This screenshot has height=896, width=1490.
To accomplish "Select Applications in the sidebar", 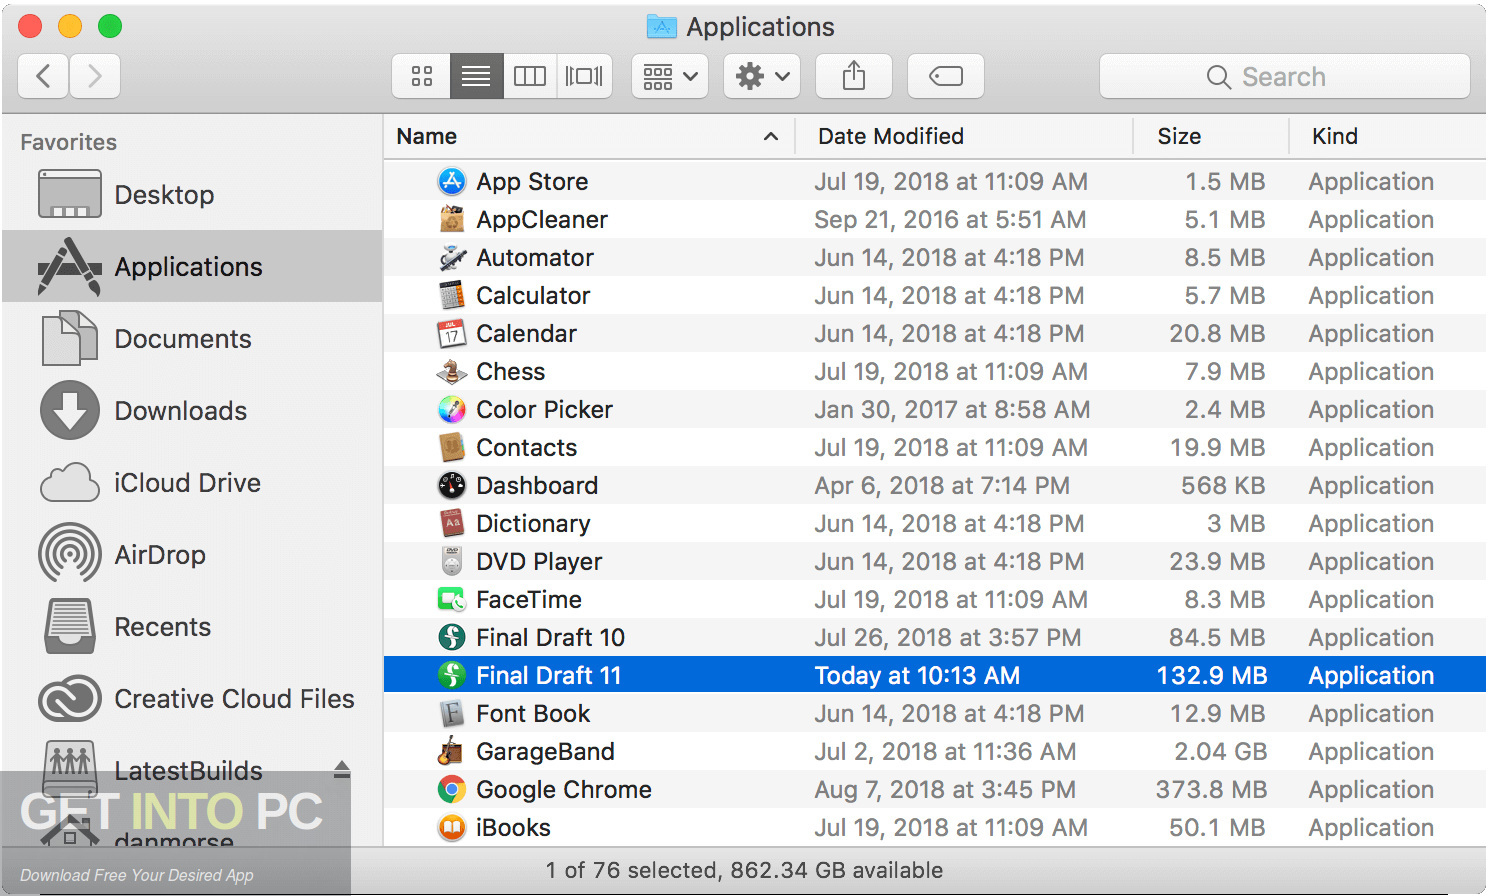I will tap(192, 267).
